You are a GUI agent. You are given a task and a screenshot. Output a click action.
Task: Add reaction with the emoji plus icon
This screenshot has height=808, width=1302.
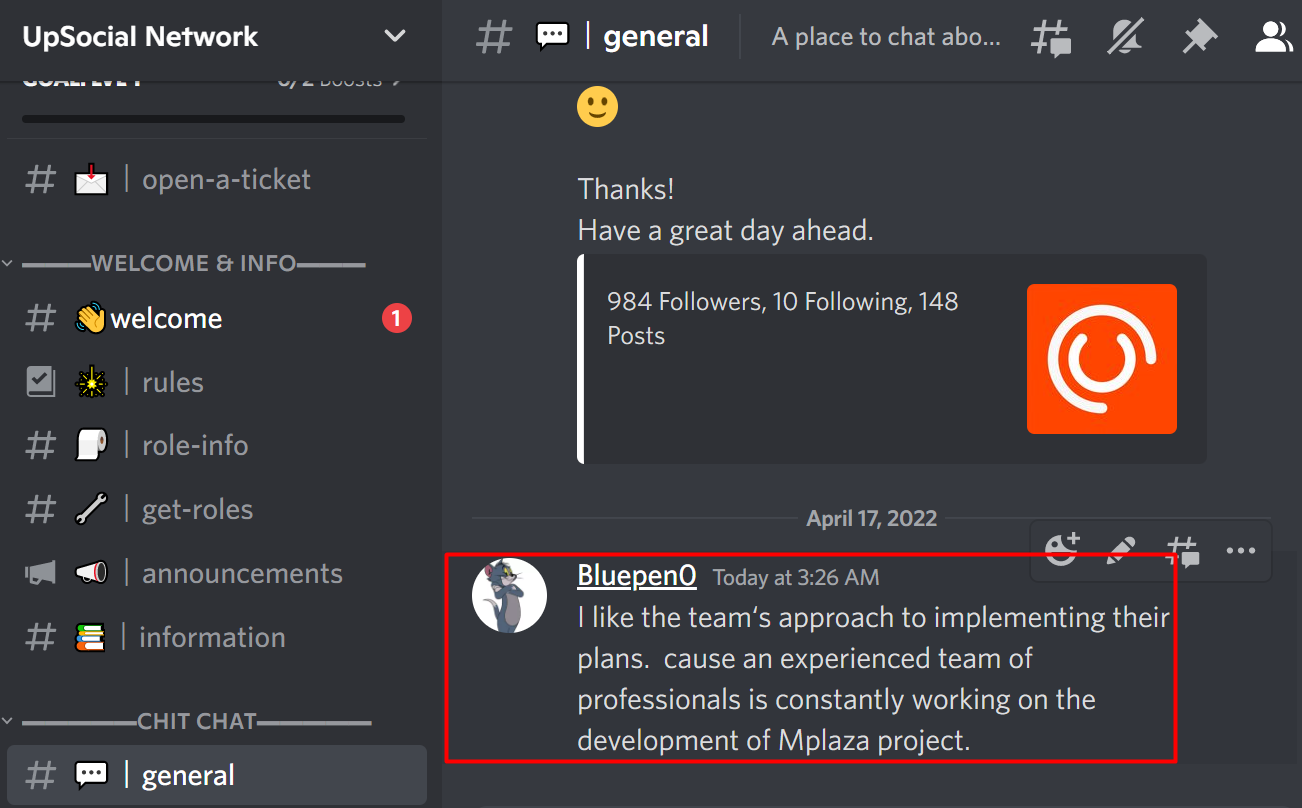pos(1062,550)
